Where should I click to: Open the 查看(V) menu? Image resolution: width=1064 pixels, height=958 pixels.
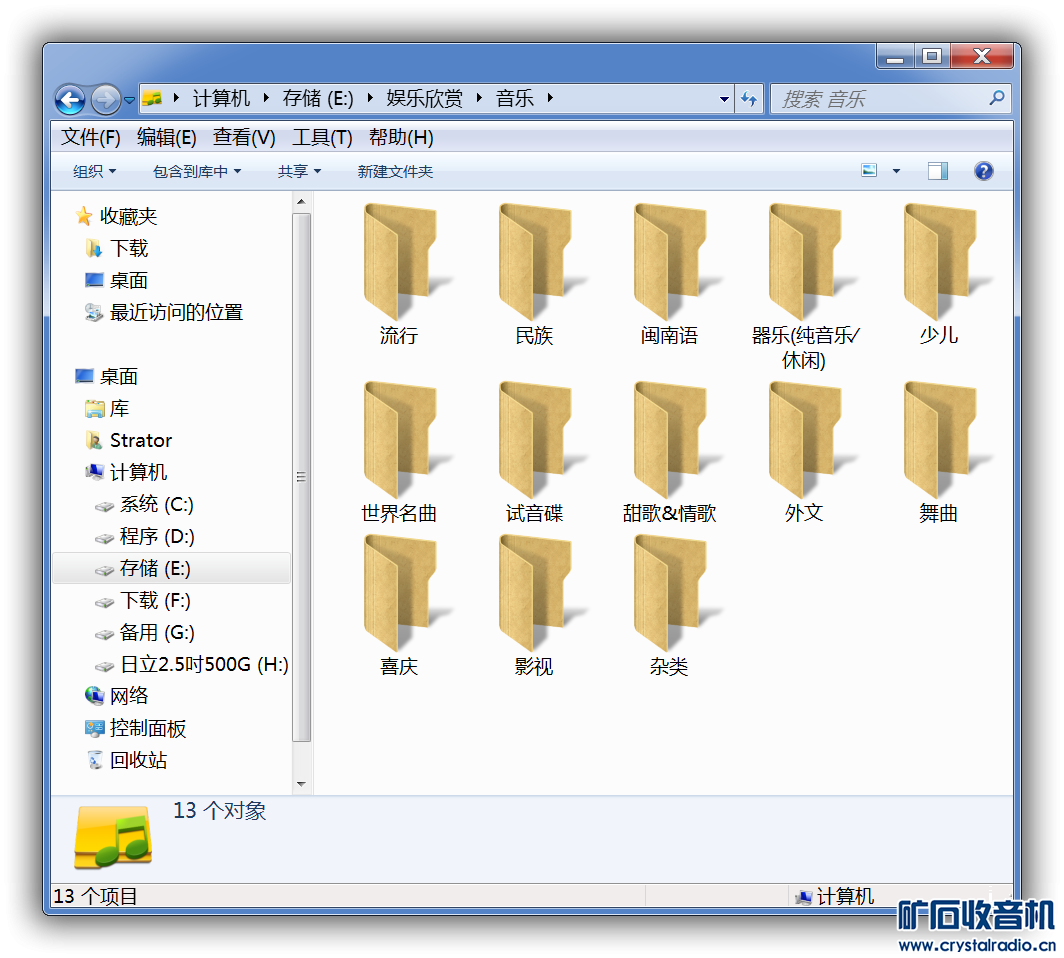pos(244,138)
